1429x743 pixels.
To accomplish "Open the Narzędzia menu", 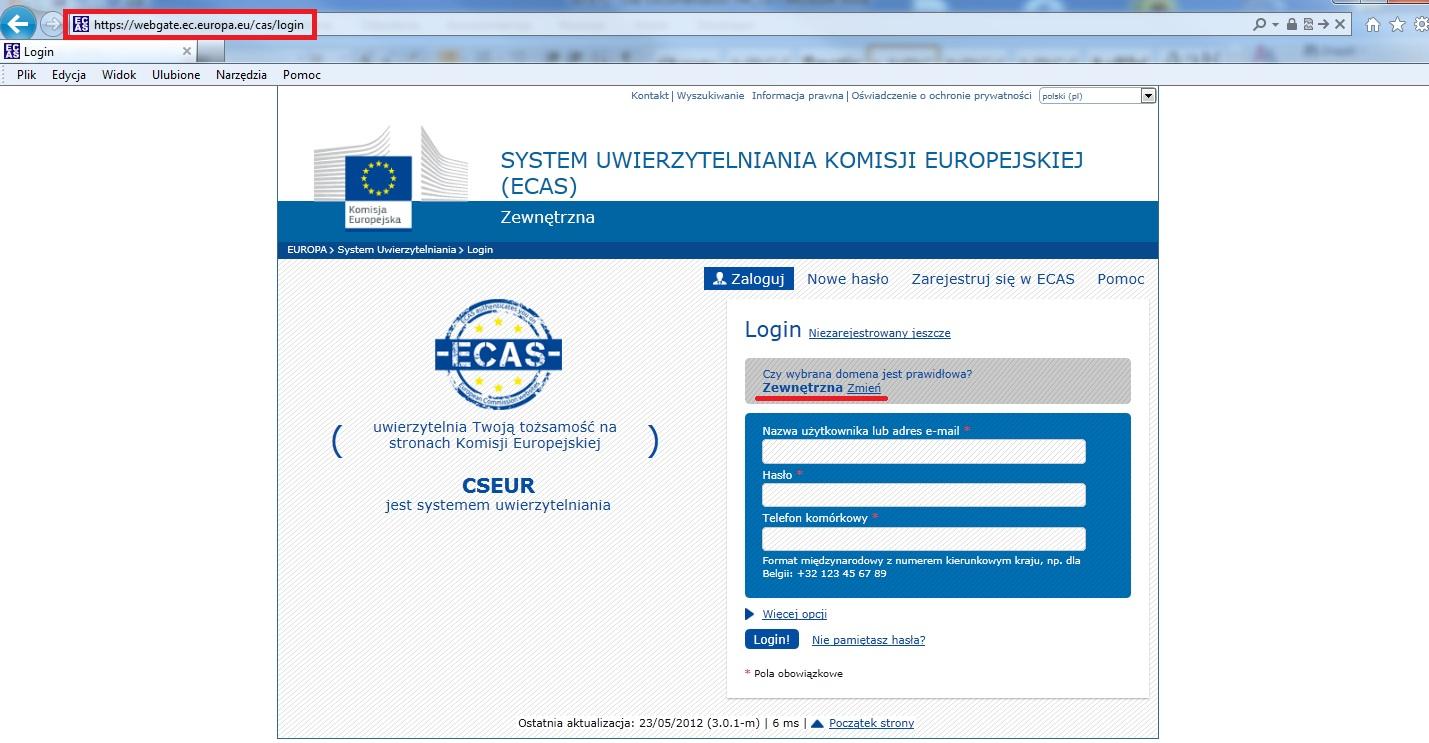I will [x=241, y=75].
